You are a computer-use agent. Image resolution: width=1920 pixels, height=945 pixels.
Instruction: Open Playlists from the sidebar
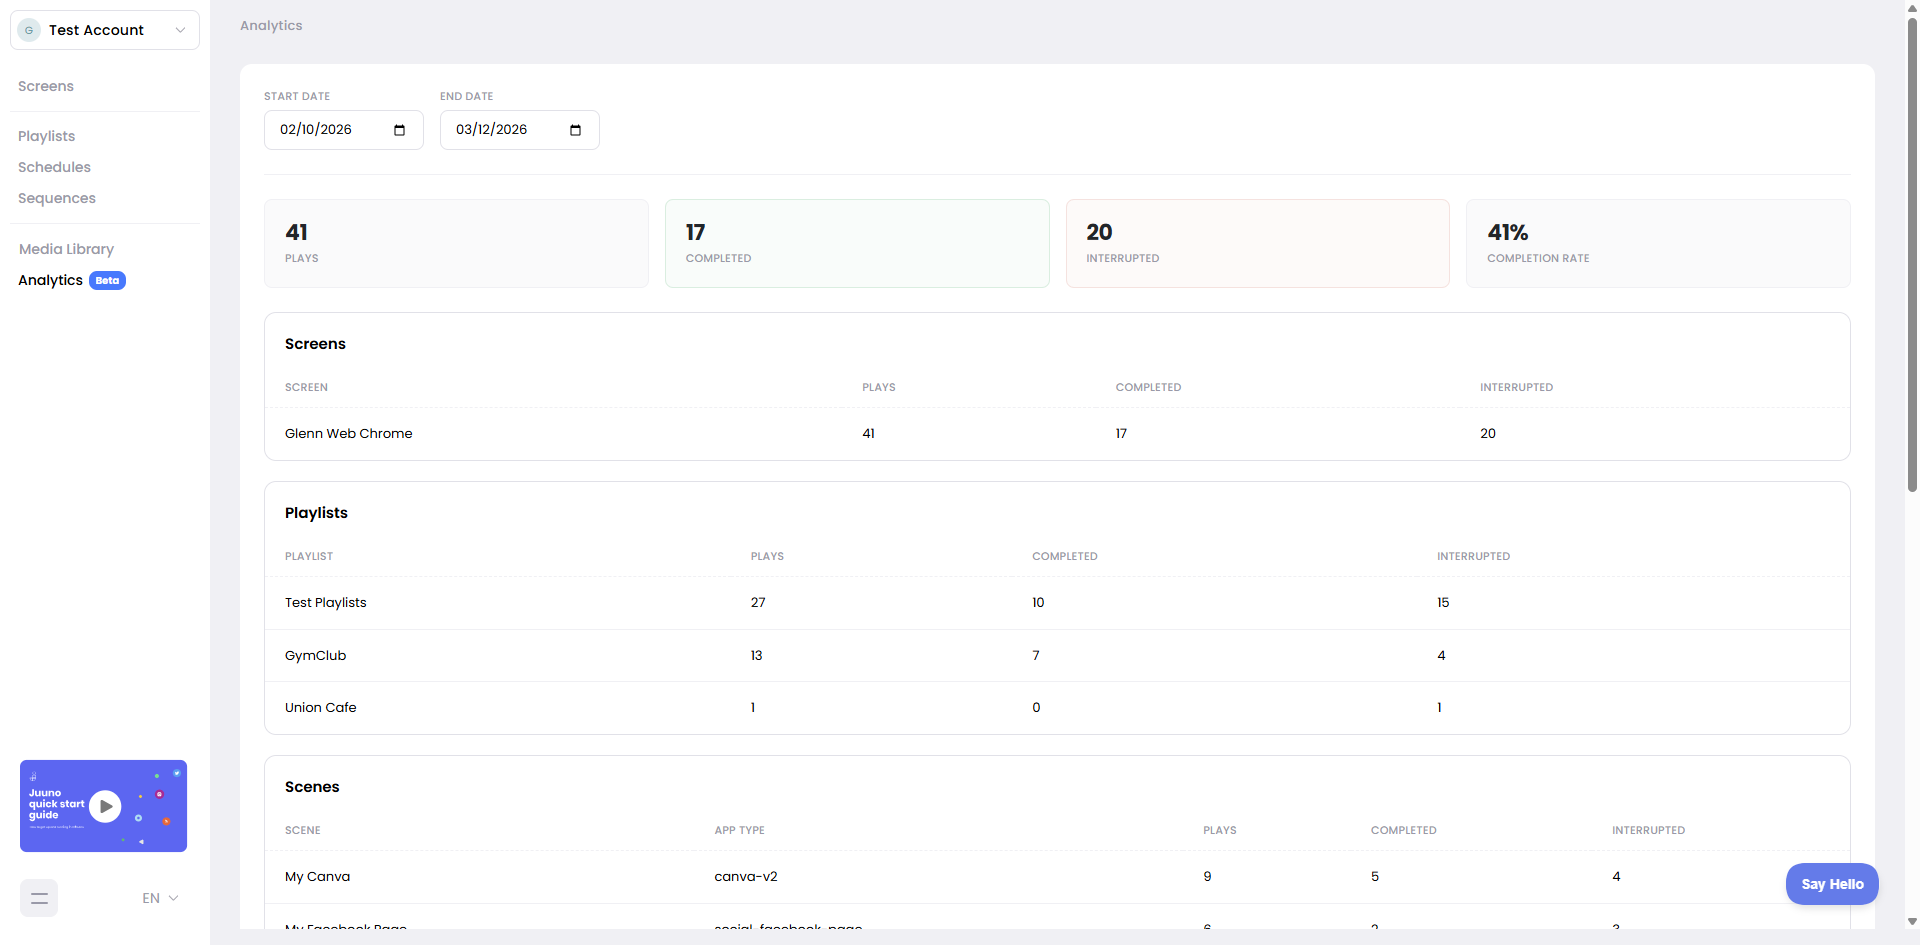[x=47, y=136]
